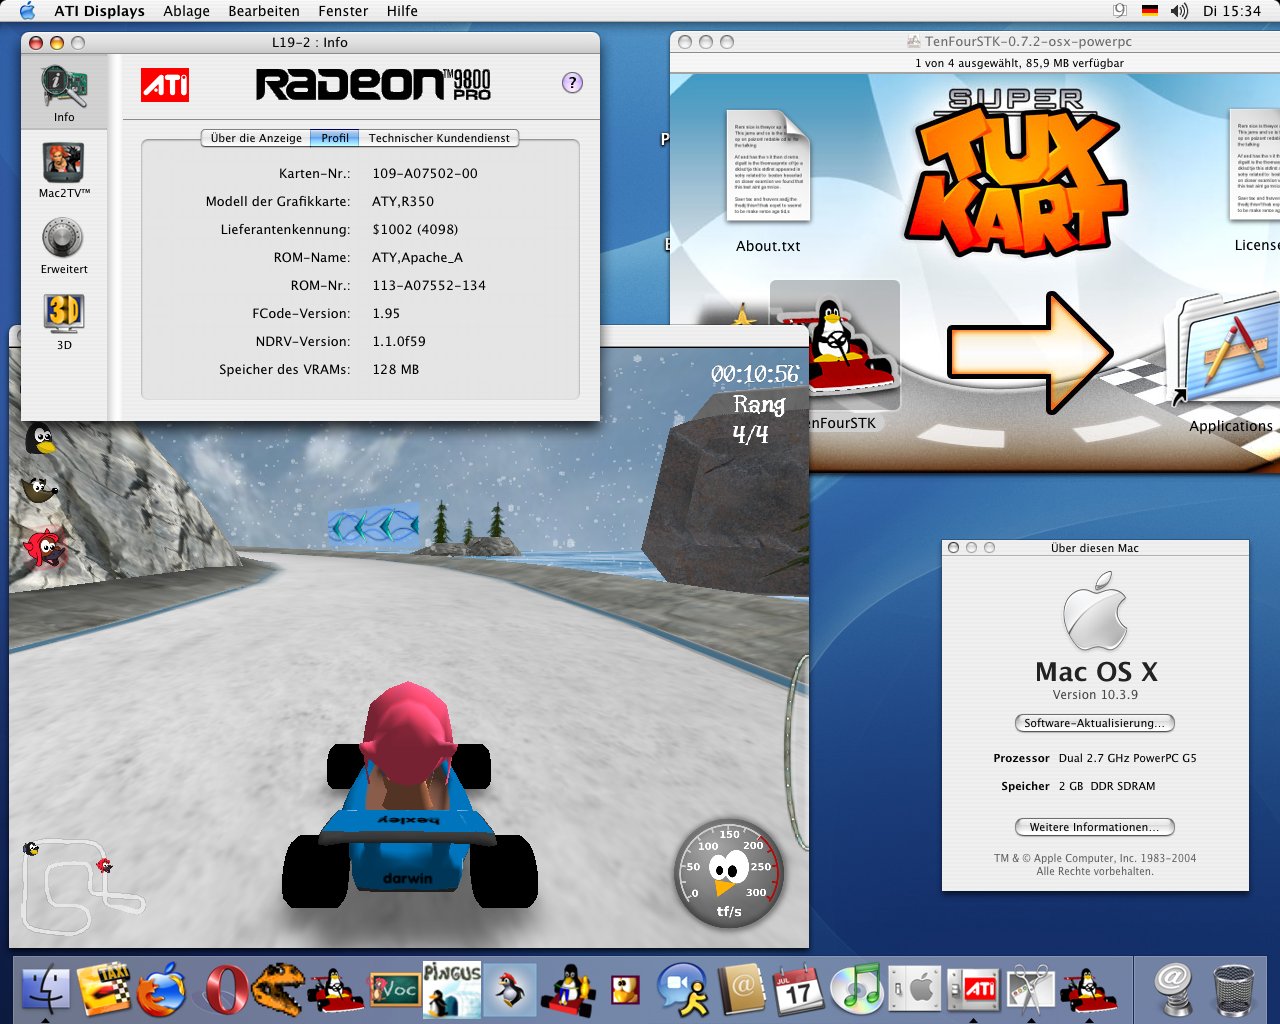This screenshot has height=1024, width=1280.
Task: Click the Radeon 9800 Pro logo
Action: tap(374, 84)
